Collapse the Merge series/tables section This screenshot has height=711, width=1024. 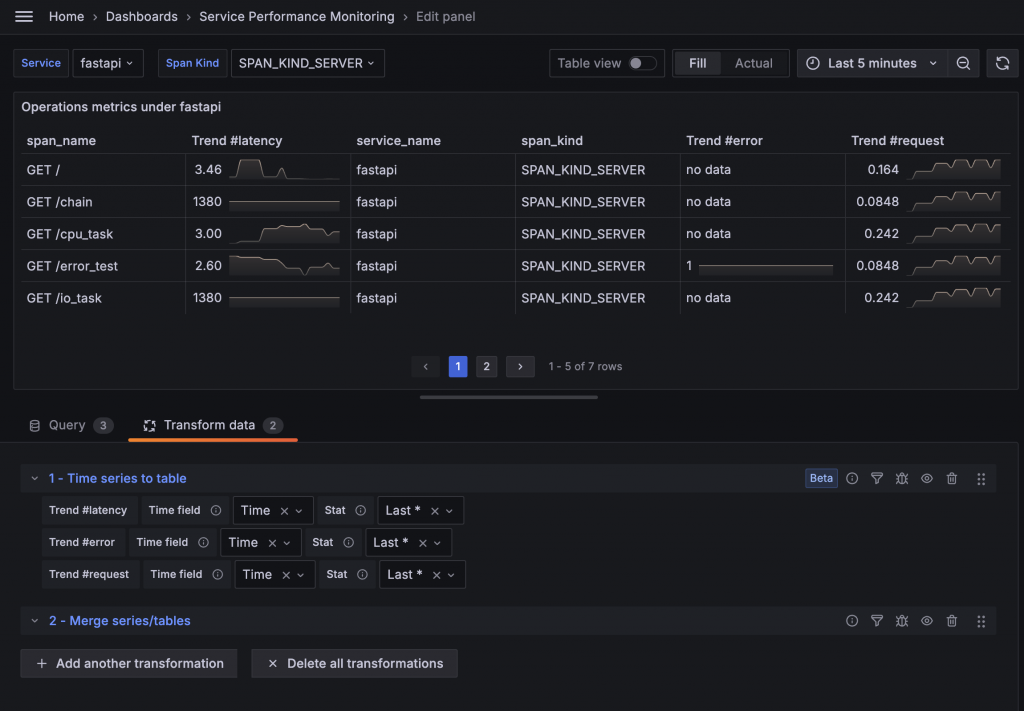click(35, 621)
